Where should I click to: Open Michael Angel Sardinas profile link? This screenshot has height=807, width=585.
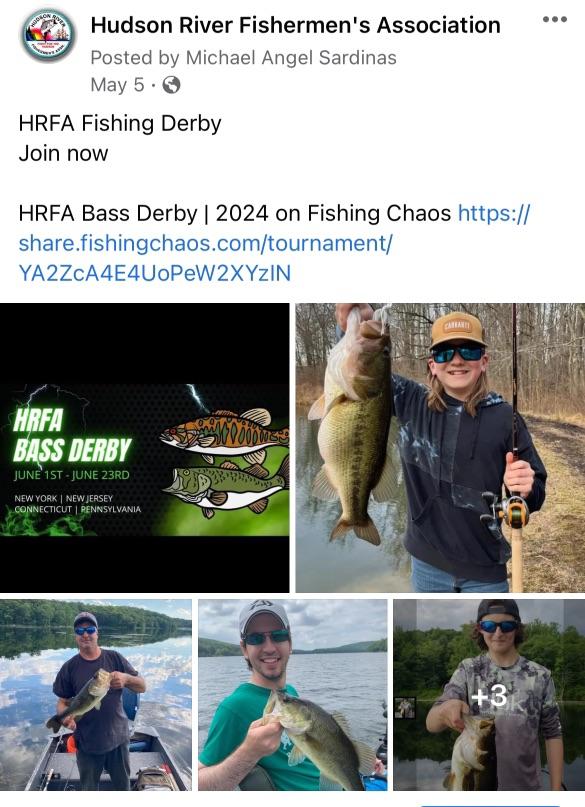click(x=291, y=58)
